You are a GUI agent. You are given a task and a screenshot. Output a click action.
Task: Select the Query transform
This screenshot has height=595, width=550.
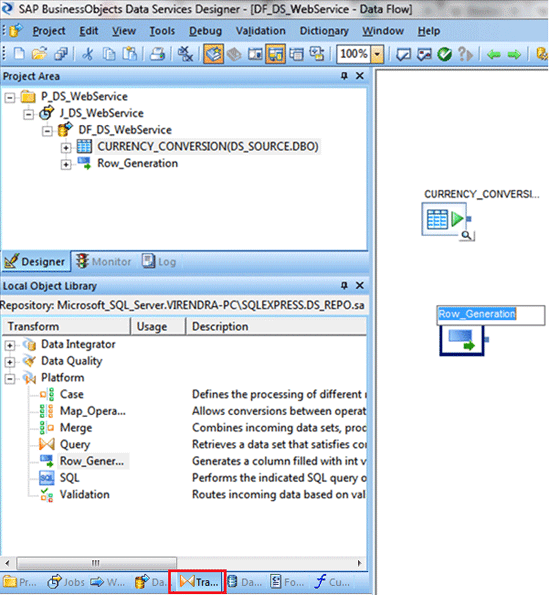tap(75, 444)
